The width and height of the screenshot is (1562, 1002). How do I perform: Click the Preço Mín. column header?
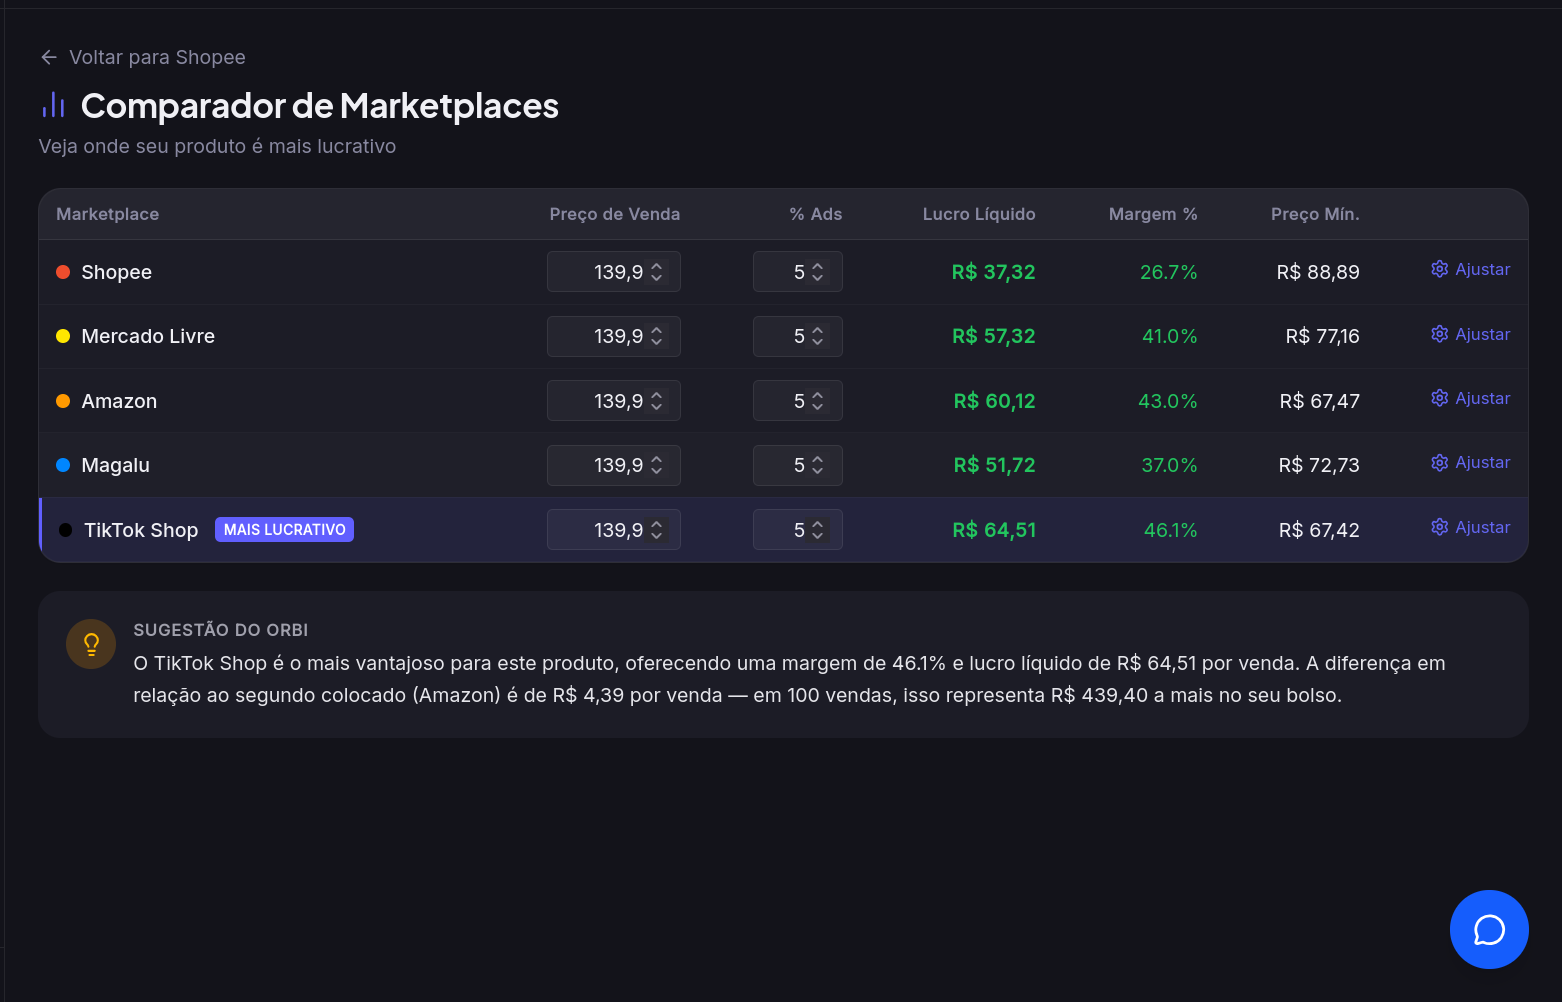tap(1315, 214)
